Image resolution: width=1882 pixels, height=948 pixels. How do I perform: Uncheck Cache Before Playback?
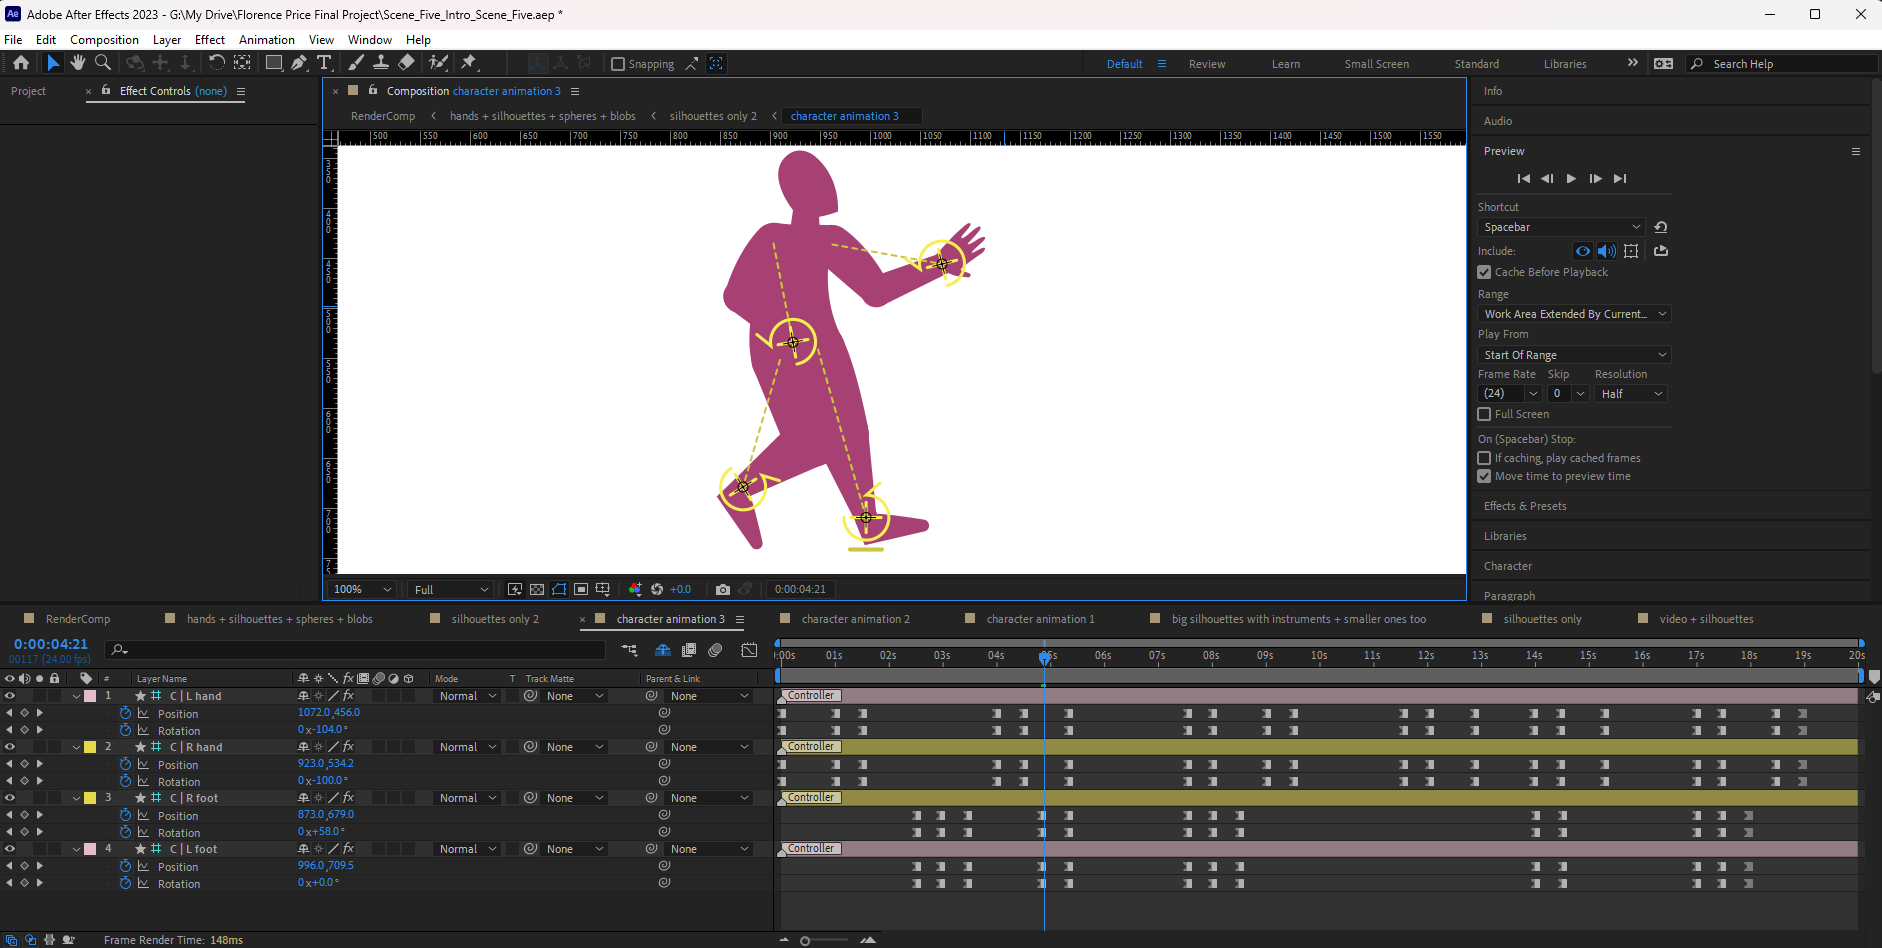coord(1484,272)
